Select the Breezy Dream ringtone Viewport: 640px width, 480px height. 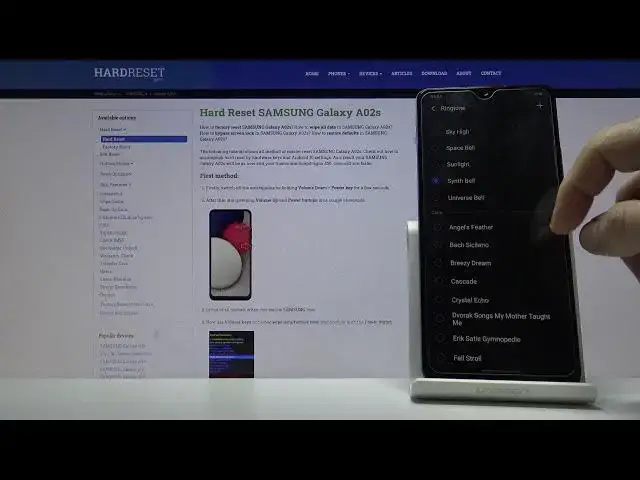[470, 263]
